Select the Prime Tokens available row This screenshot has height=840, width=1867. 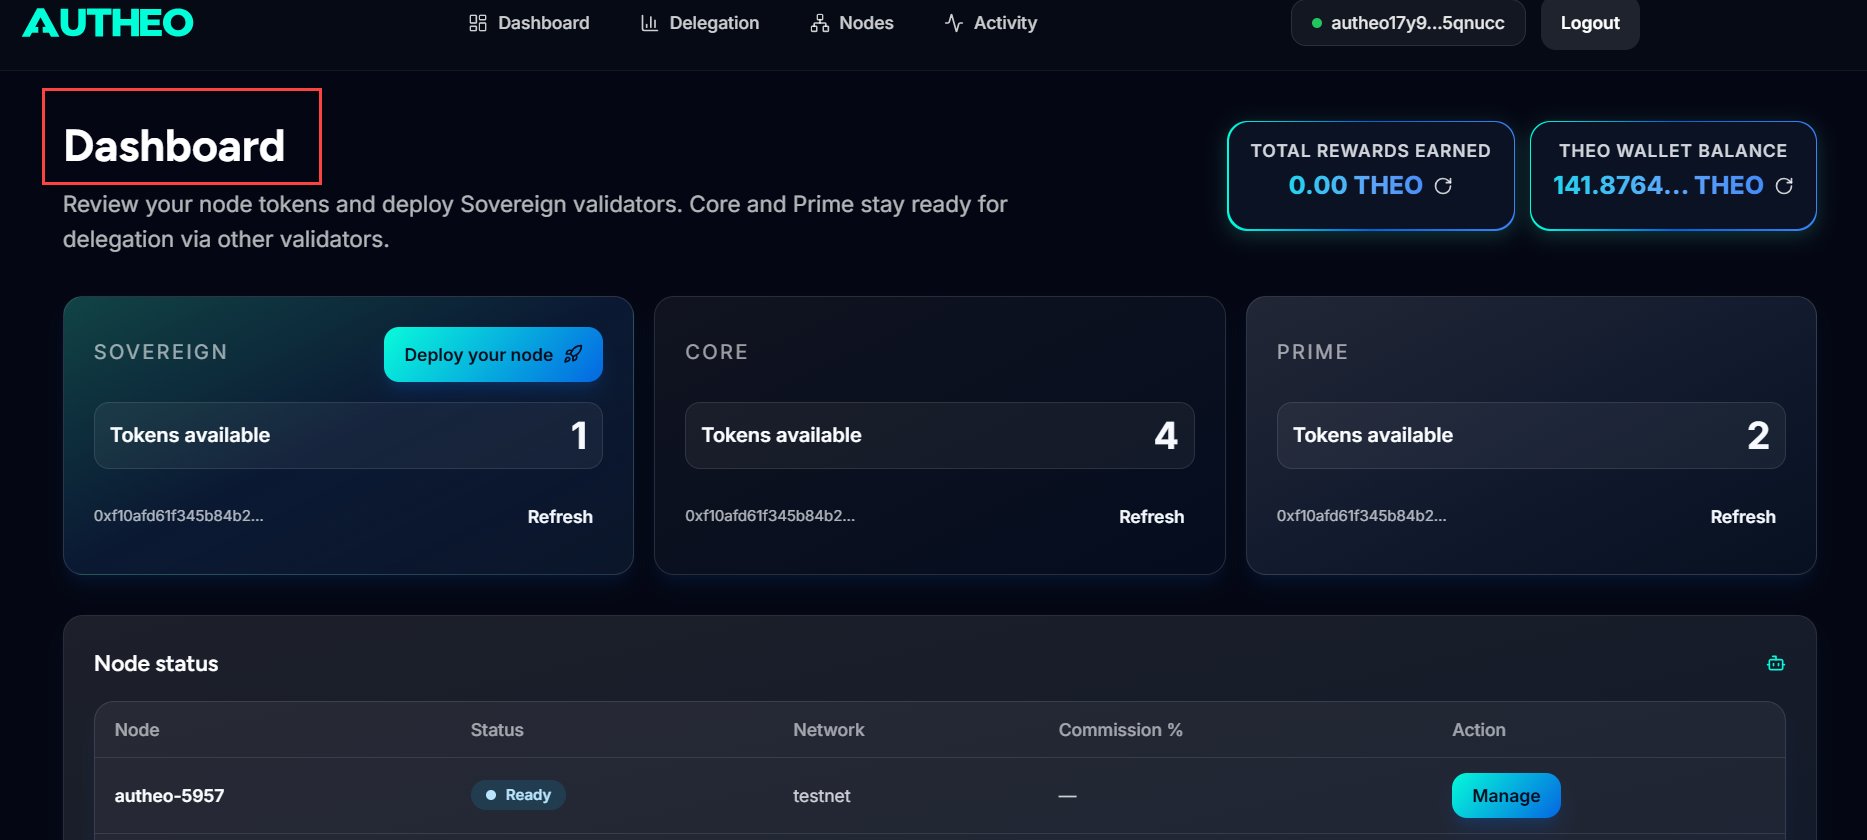click(x=1531, y=435)
